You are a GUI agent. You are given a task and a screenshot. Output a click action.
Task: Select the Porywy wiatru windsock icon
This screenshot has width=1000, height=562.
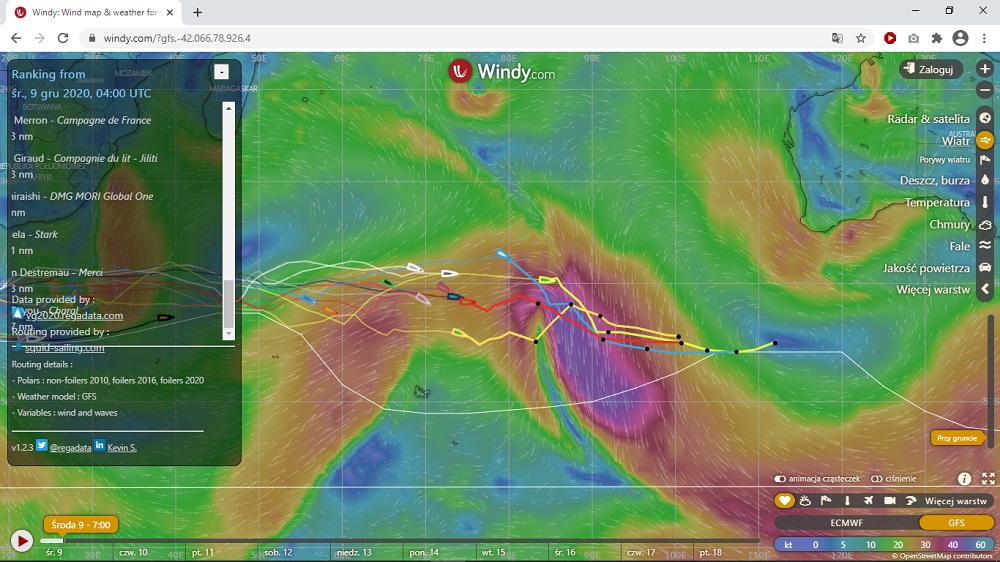point(985,159)
